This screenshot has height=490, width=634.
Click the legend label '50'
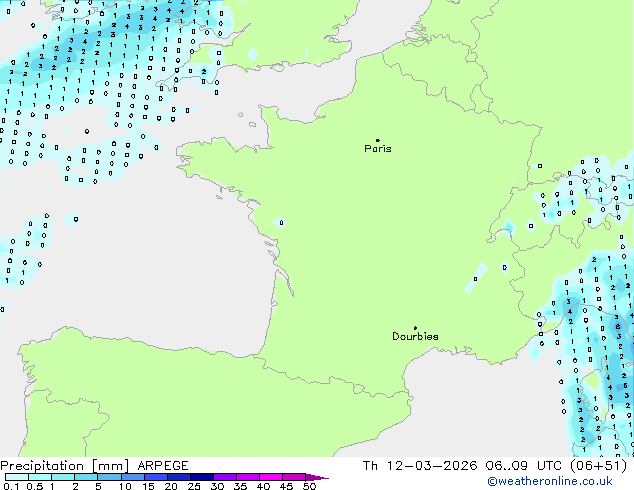[309, 486]
